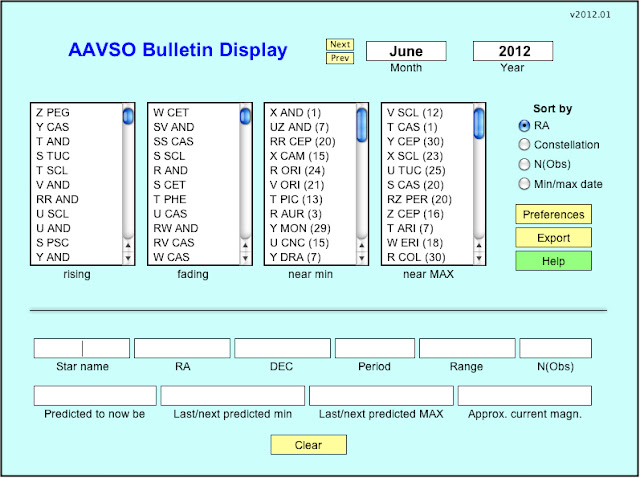Select T PIC (13) in near min list
Screen dimensions: 640x478
tap(296, 199)
